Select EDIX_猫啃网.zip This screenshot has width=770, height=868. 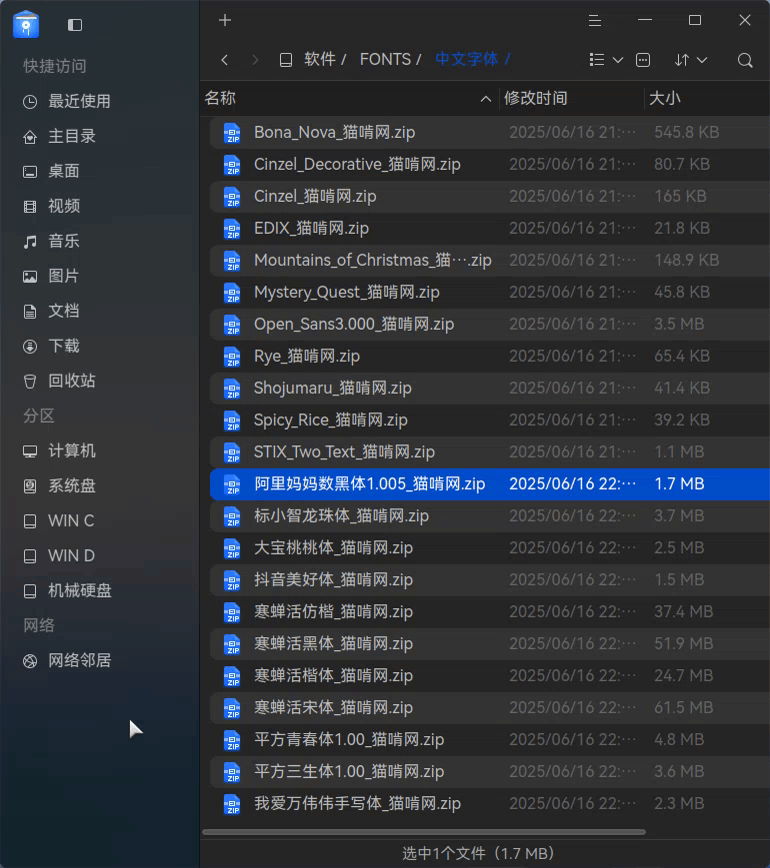490,228
